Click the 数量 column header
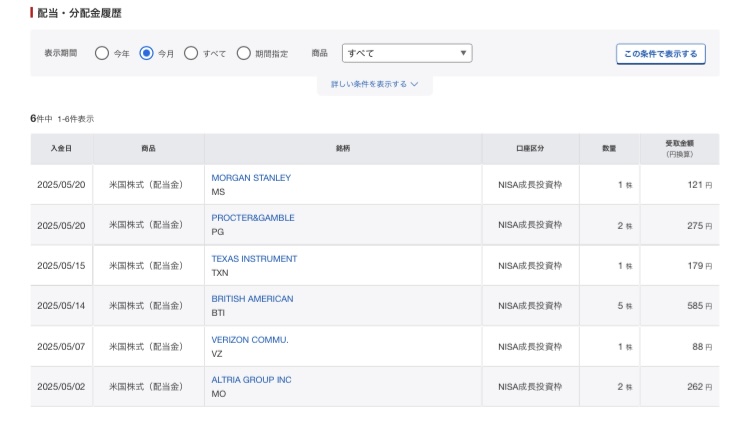Screen dimensions: 750x424 tap(609, 148)
